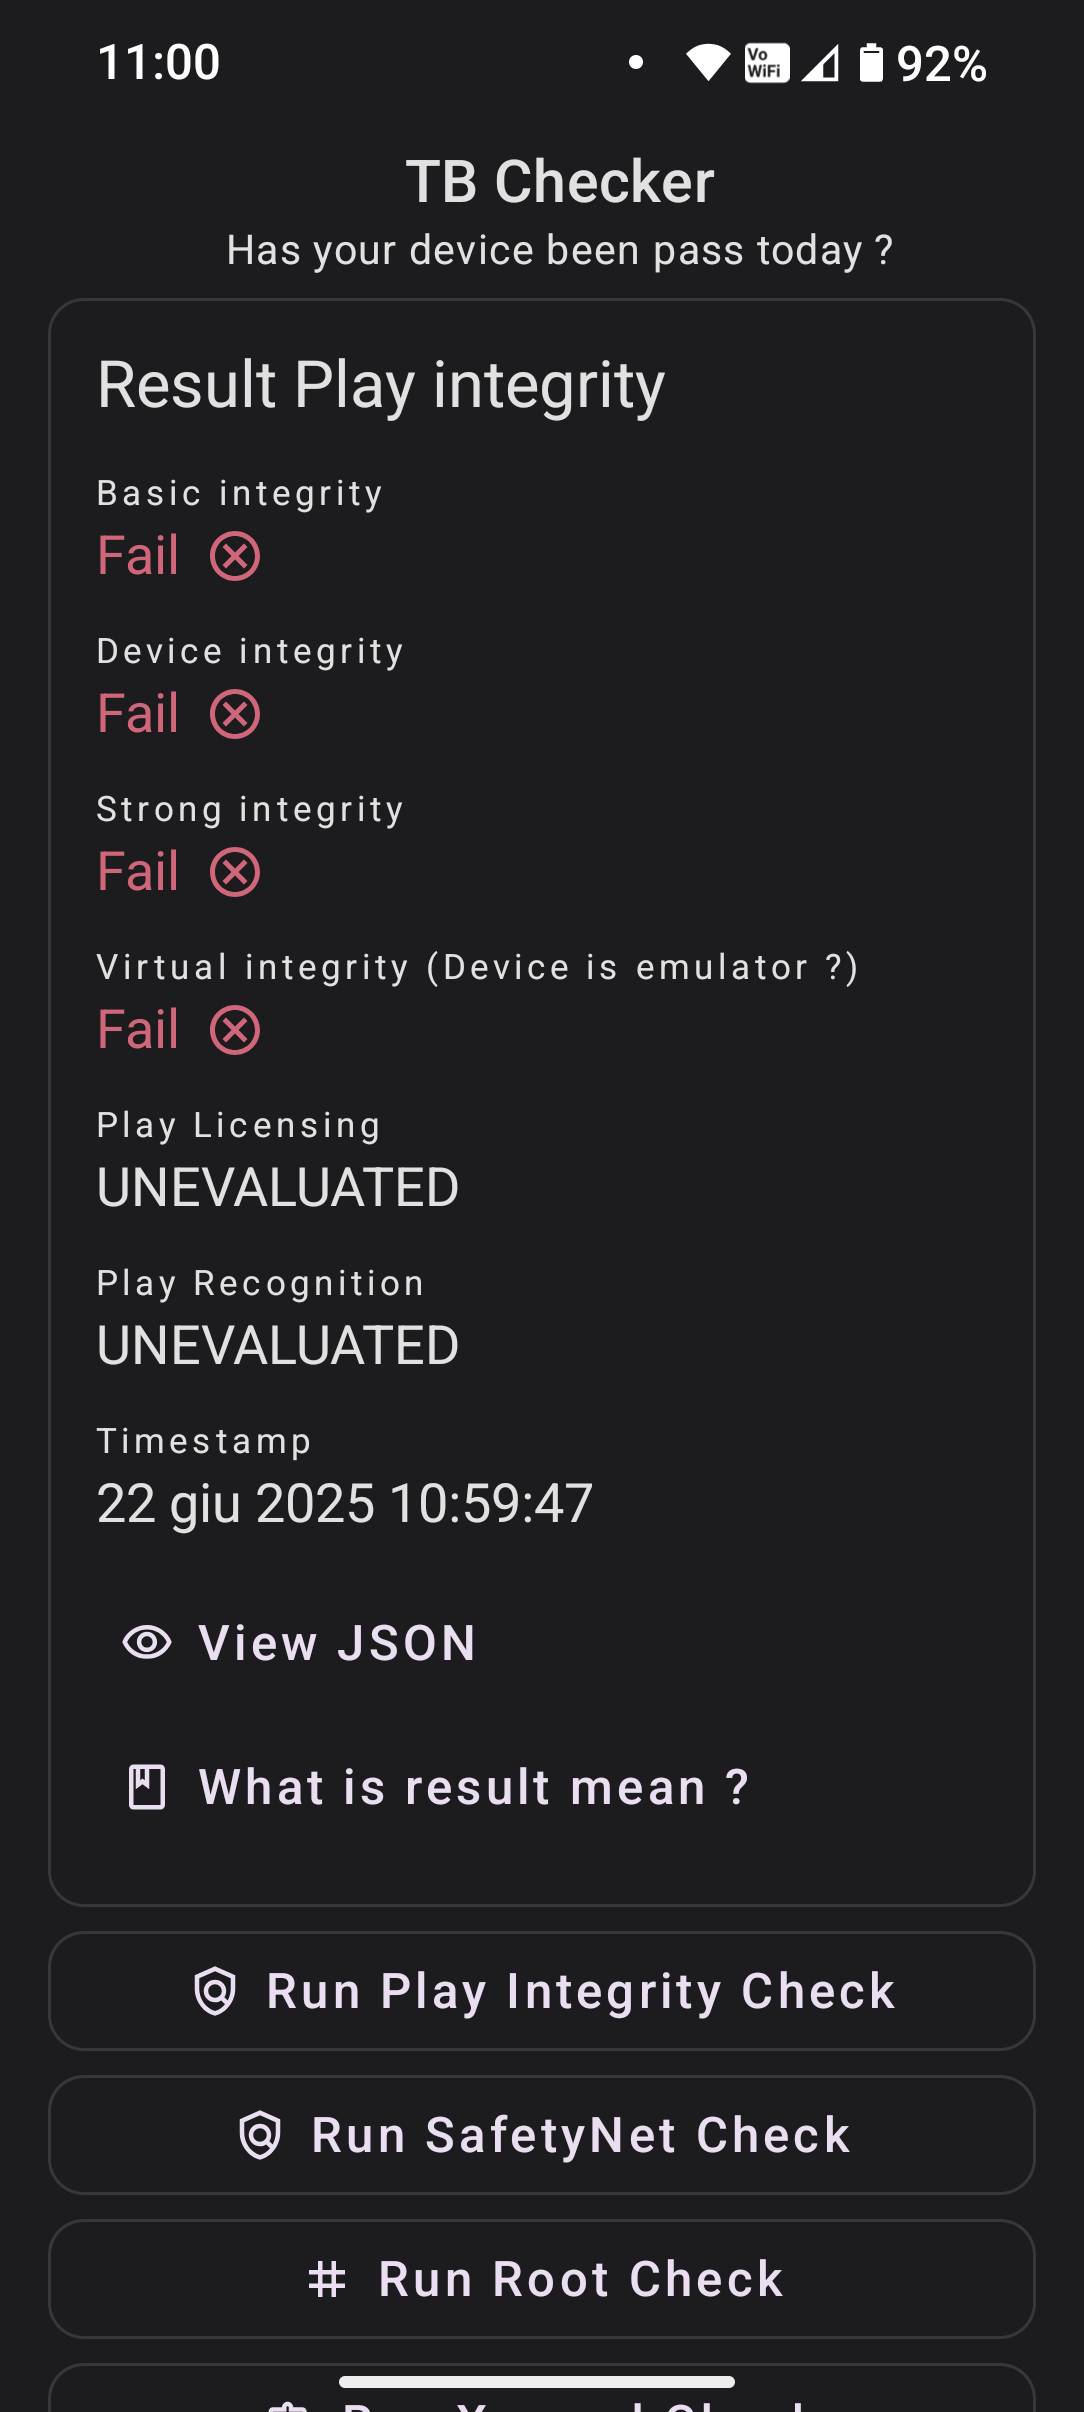Tap the Virtual integrity fail X icon

click(x=235, y=1030)
